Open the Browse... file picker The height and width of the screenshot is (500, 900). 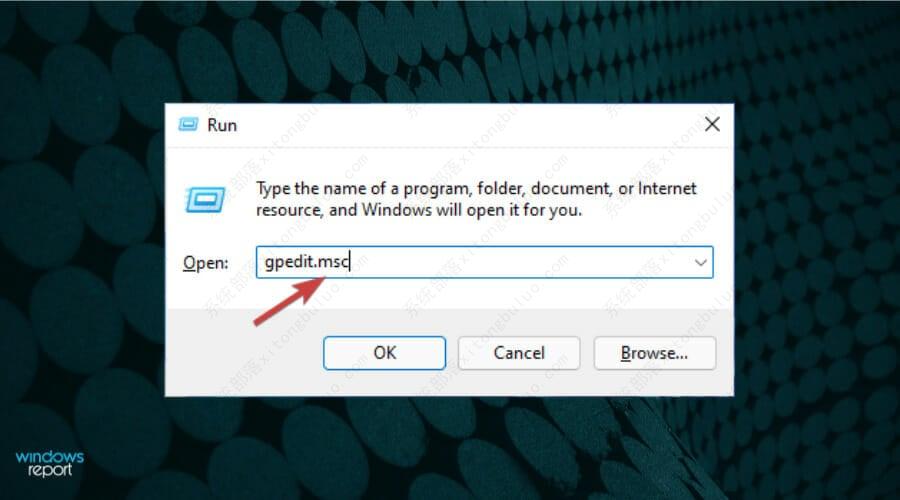coord(654,352)
